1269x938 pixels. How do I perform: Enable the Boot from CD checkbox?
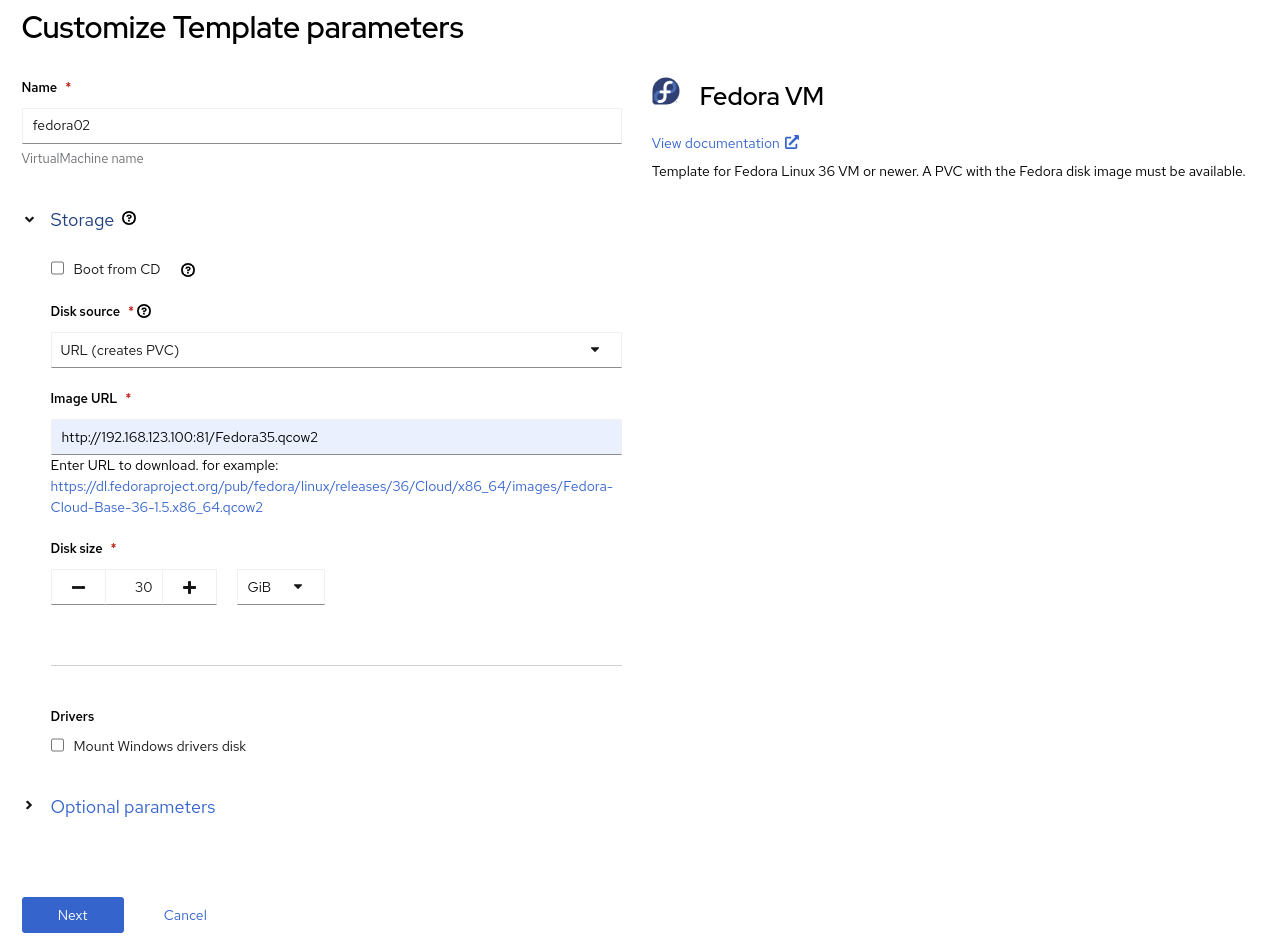58,268
